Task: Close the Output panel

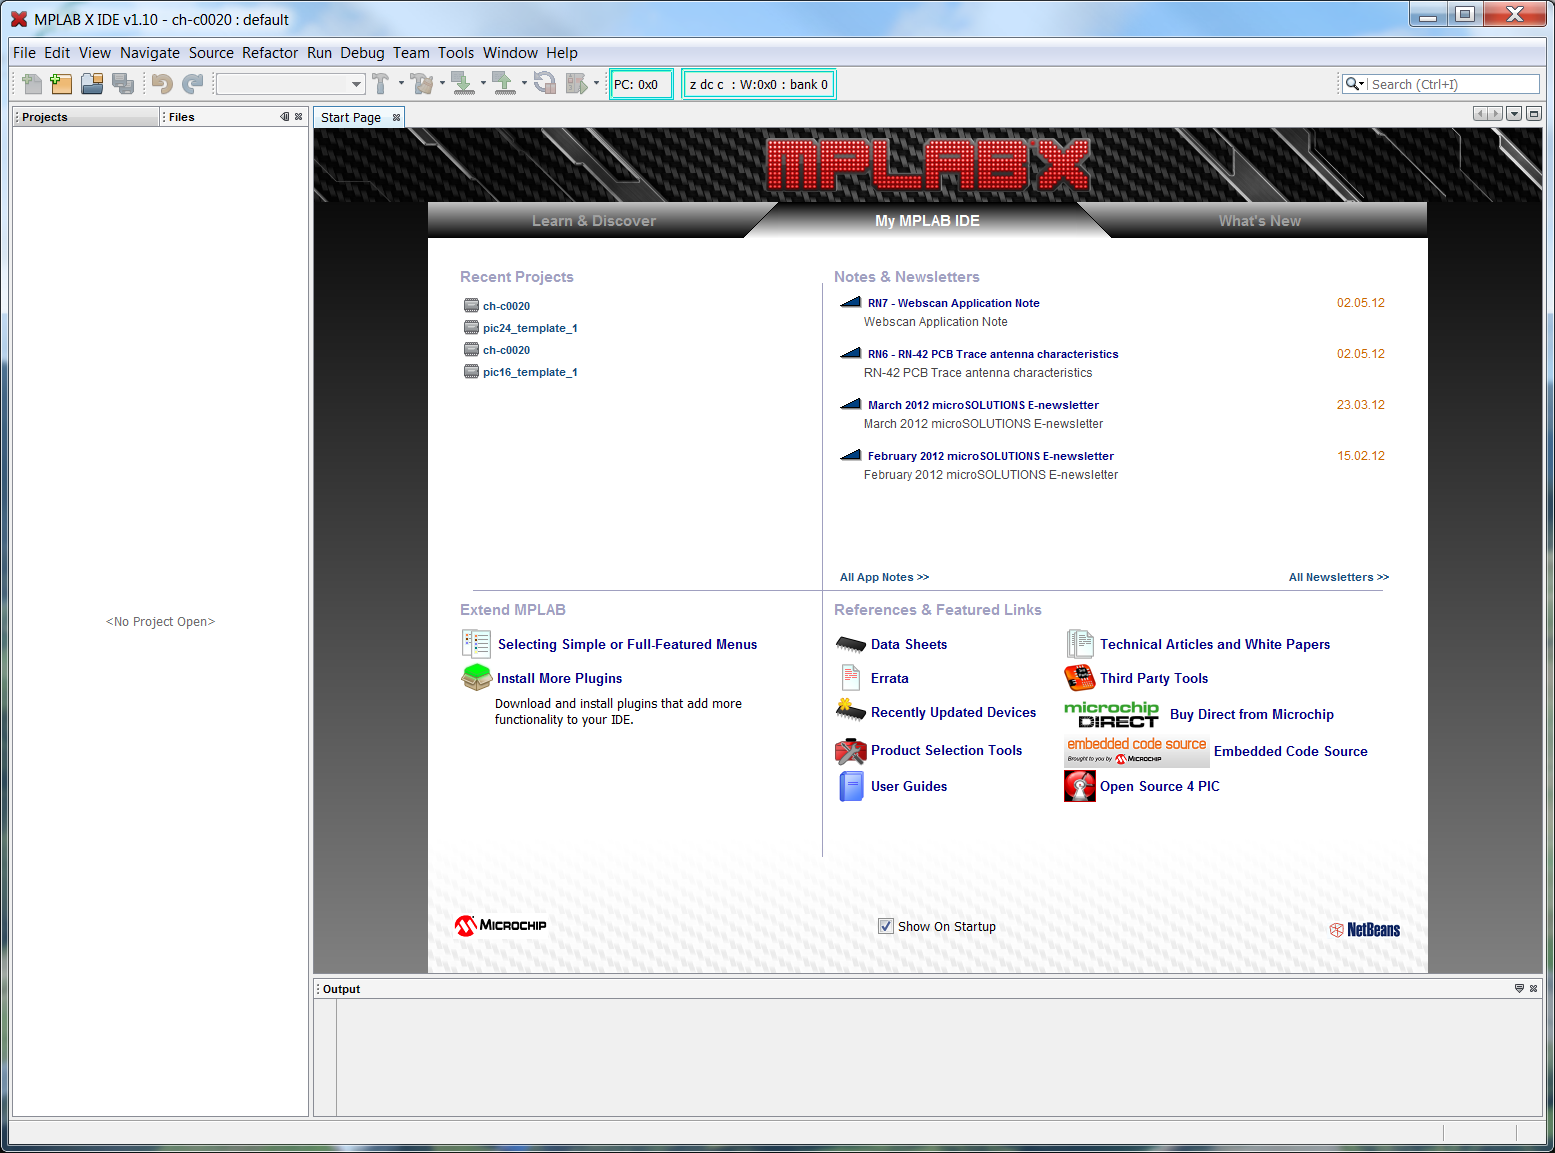Action: coord(1533,989)
